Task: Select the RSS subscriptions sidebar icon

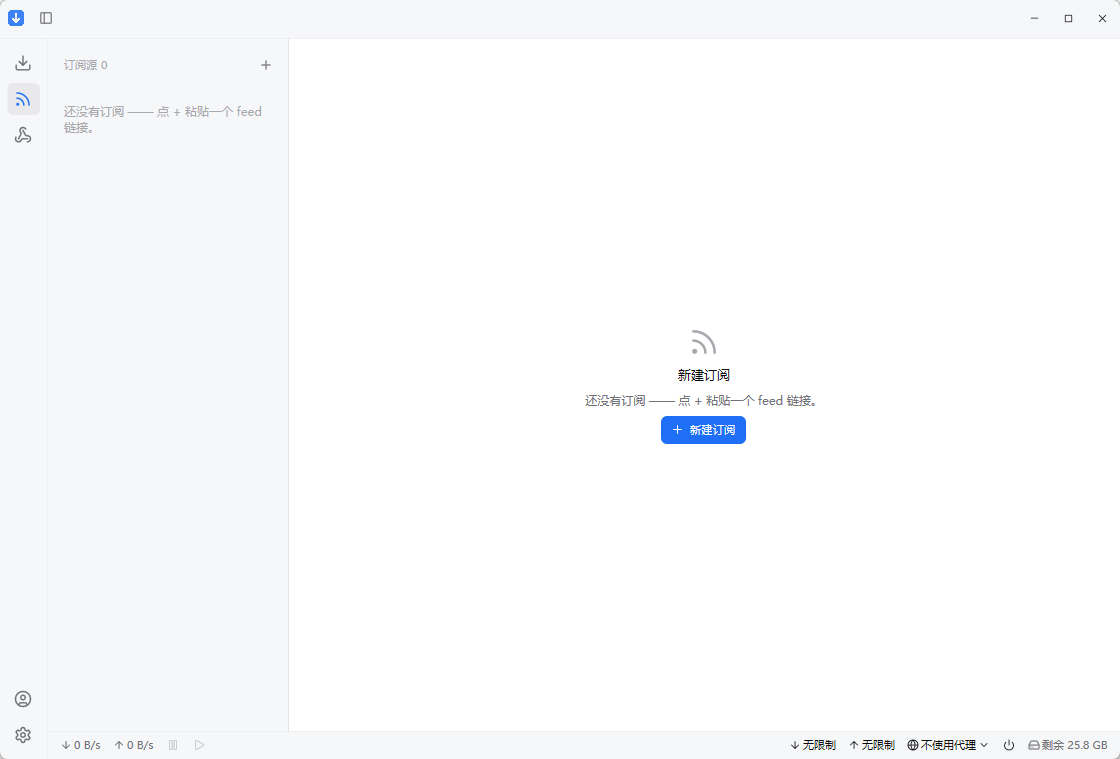Action: point(23,99)
